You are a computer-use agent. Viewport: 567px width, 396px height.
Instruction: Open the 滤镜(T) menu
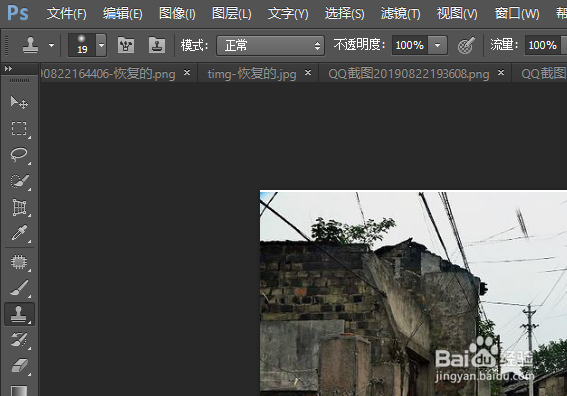pyautogui.click(x=401, y=14)
